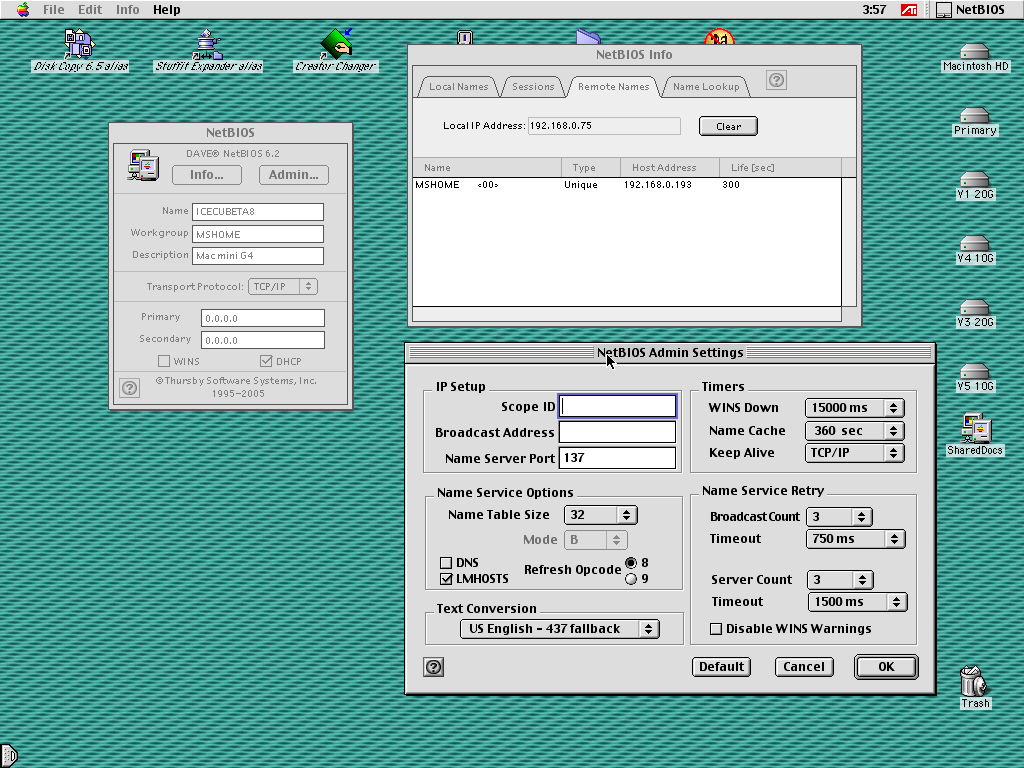Open the Mode dropdown
Image resolution: width=1024 pixels, height=768 pixels.
tap(595, 539)
